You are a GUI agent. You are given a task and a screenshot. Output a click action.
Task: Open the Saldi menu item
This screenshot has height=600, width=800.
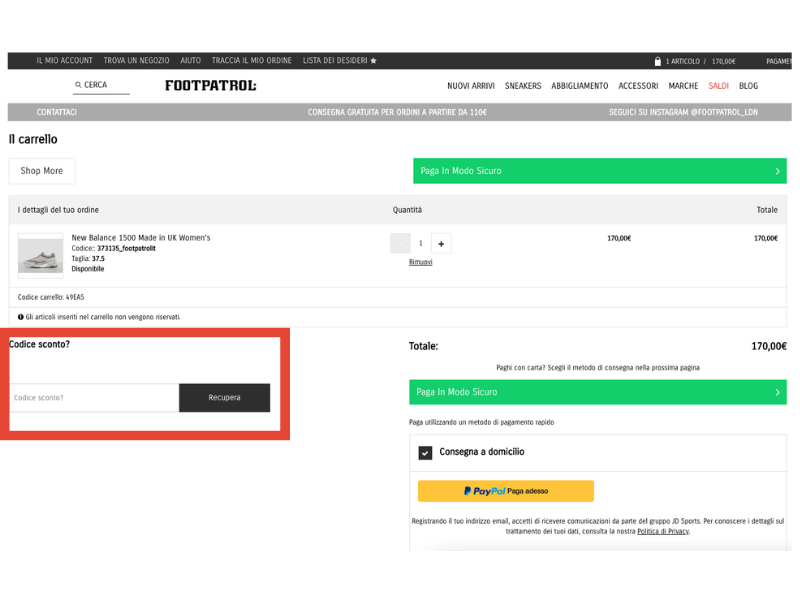[x=718, y=86]
